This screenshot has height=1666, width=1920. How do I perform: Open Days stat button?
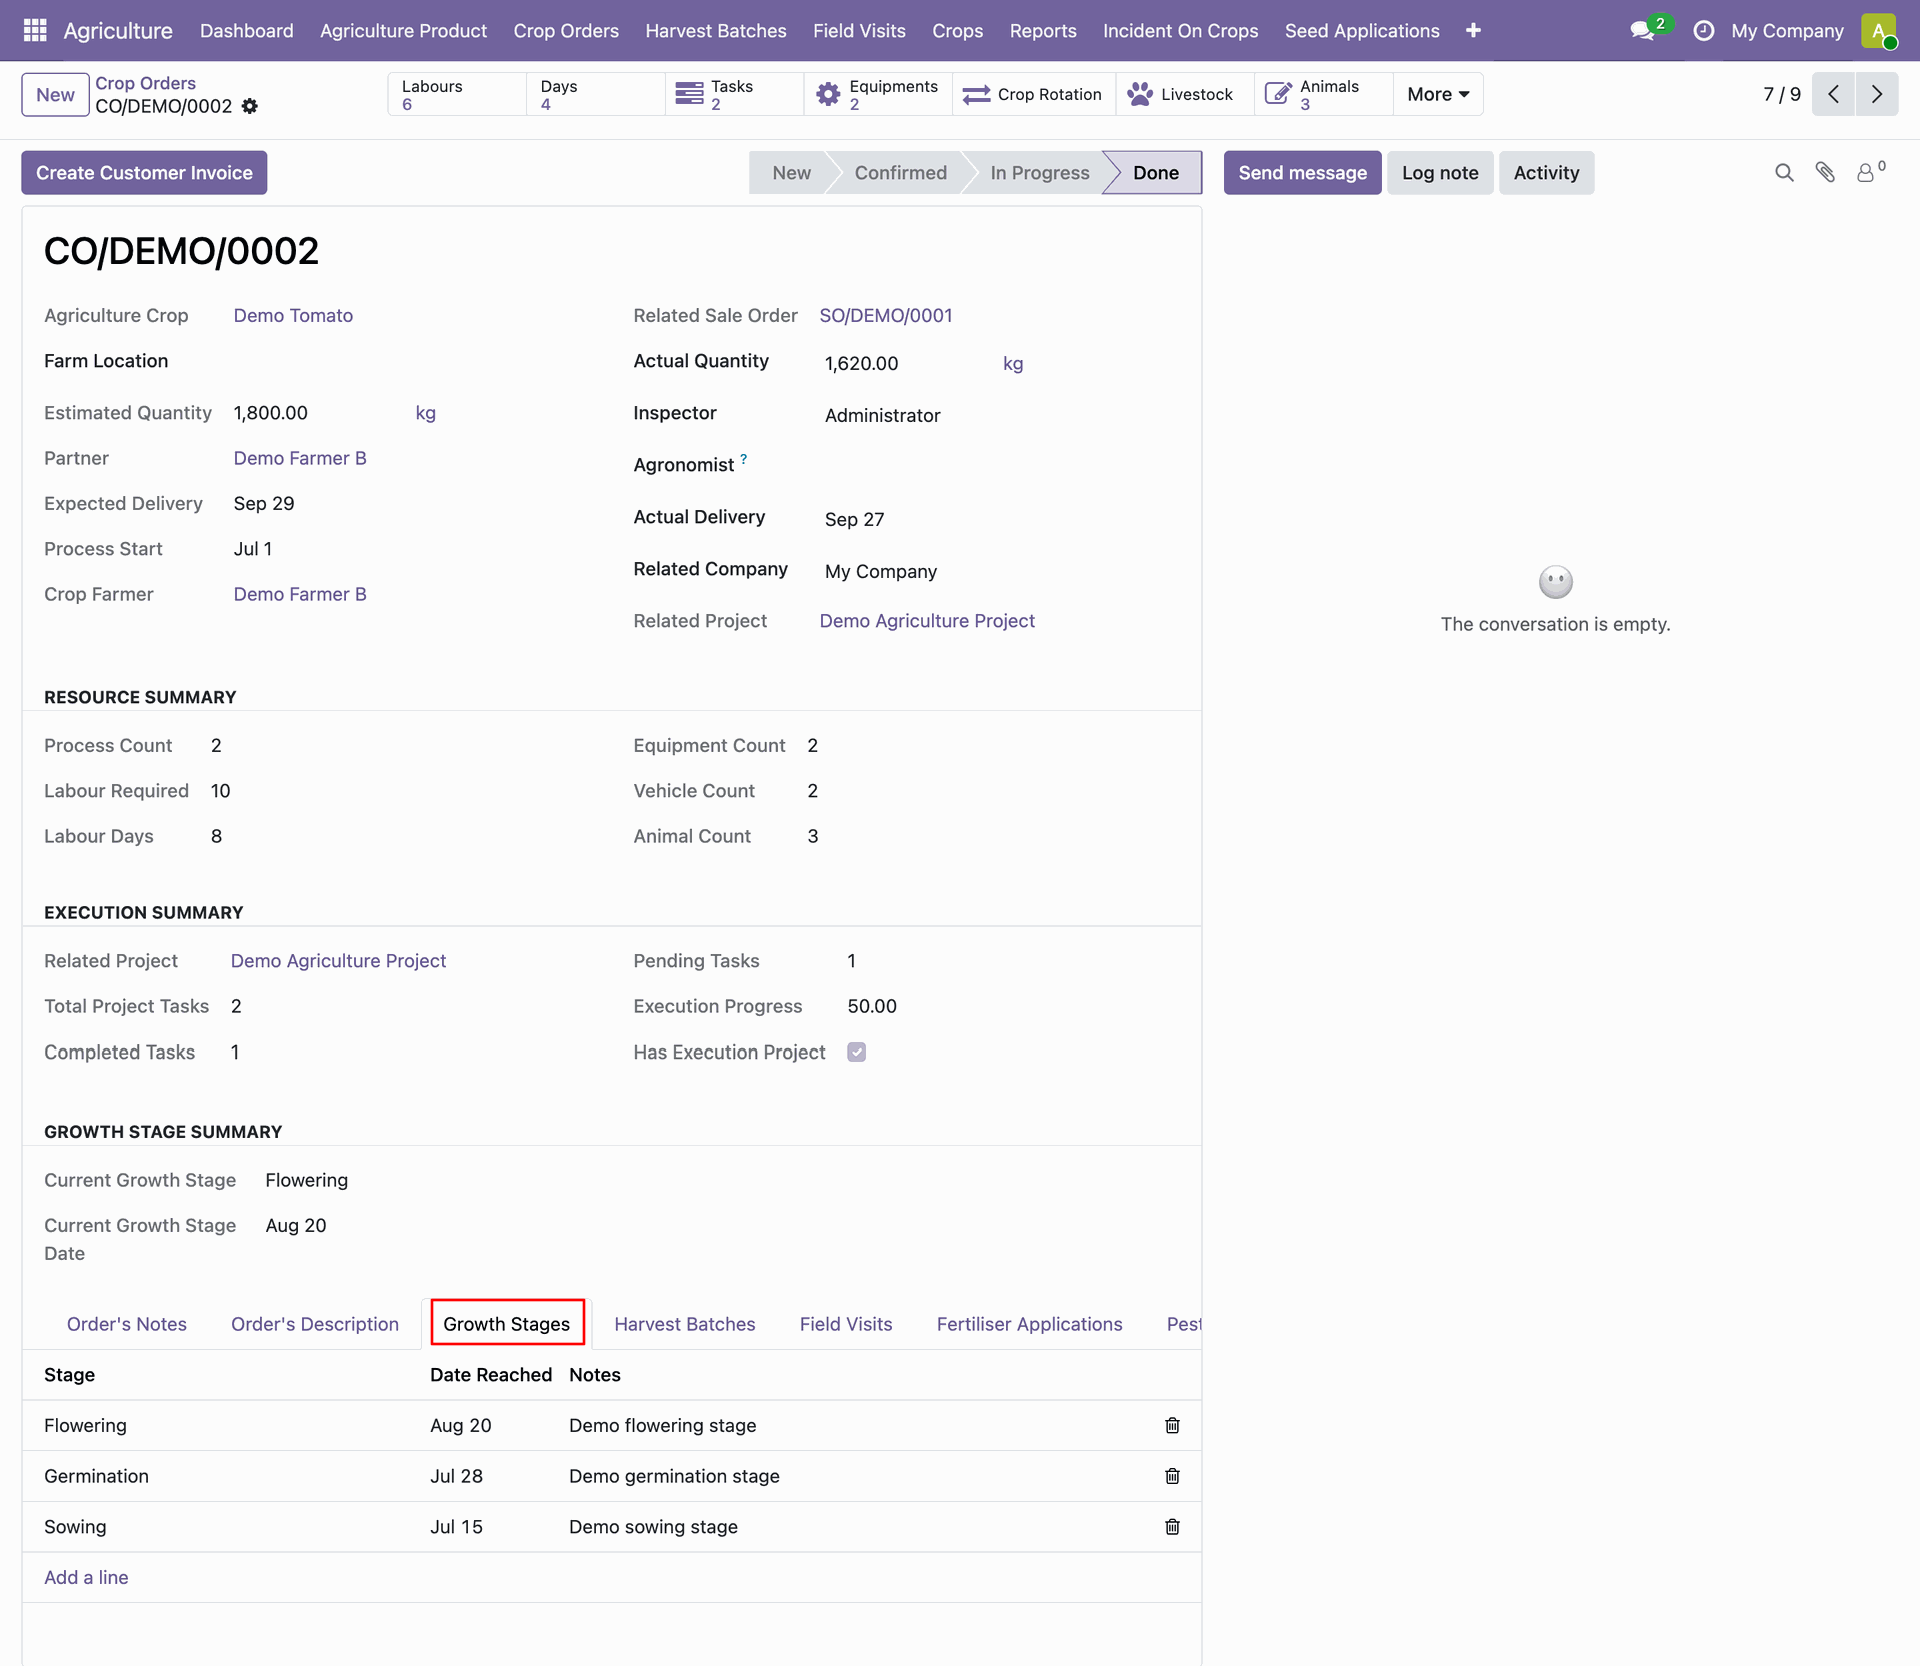595,94
